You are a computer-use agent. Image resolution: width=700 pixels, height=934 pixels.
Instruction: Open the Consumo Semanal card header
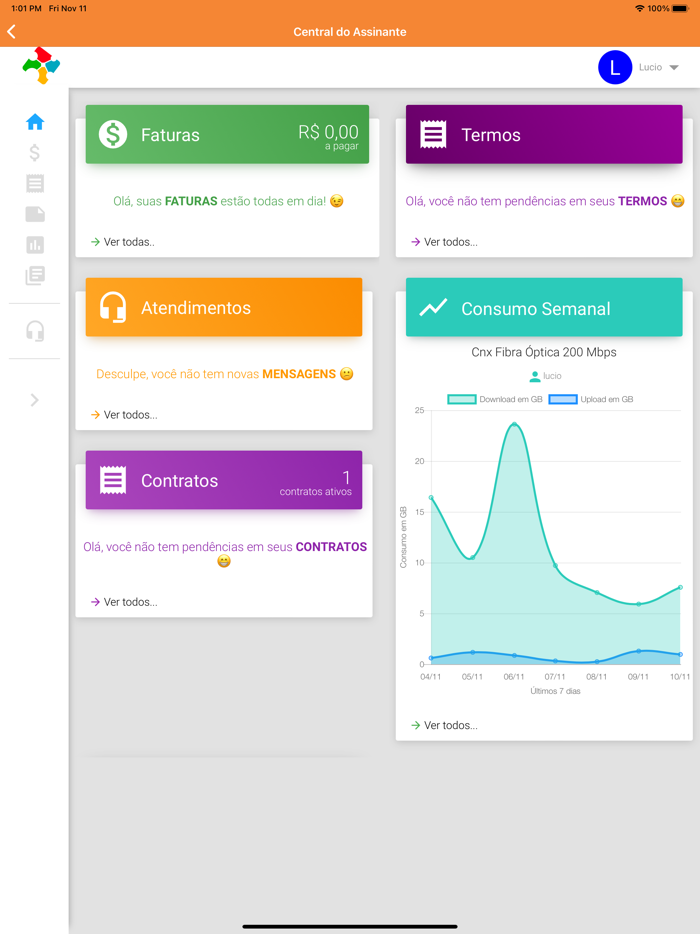point(544,307)
